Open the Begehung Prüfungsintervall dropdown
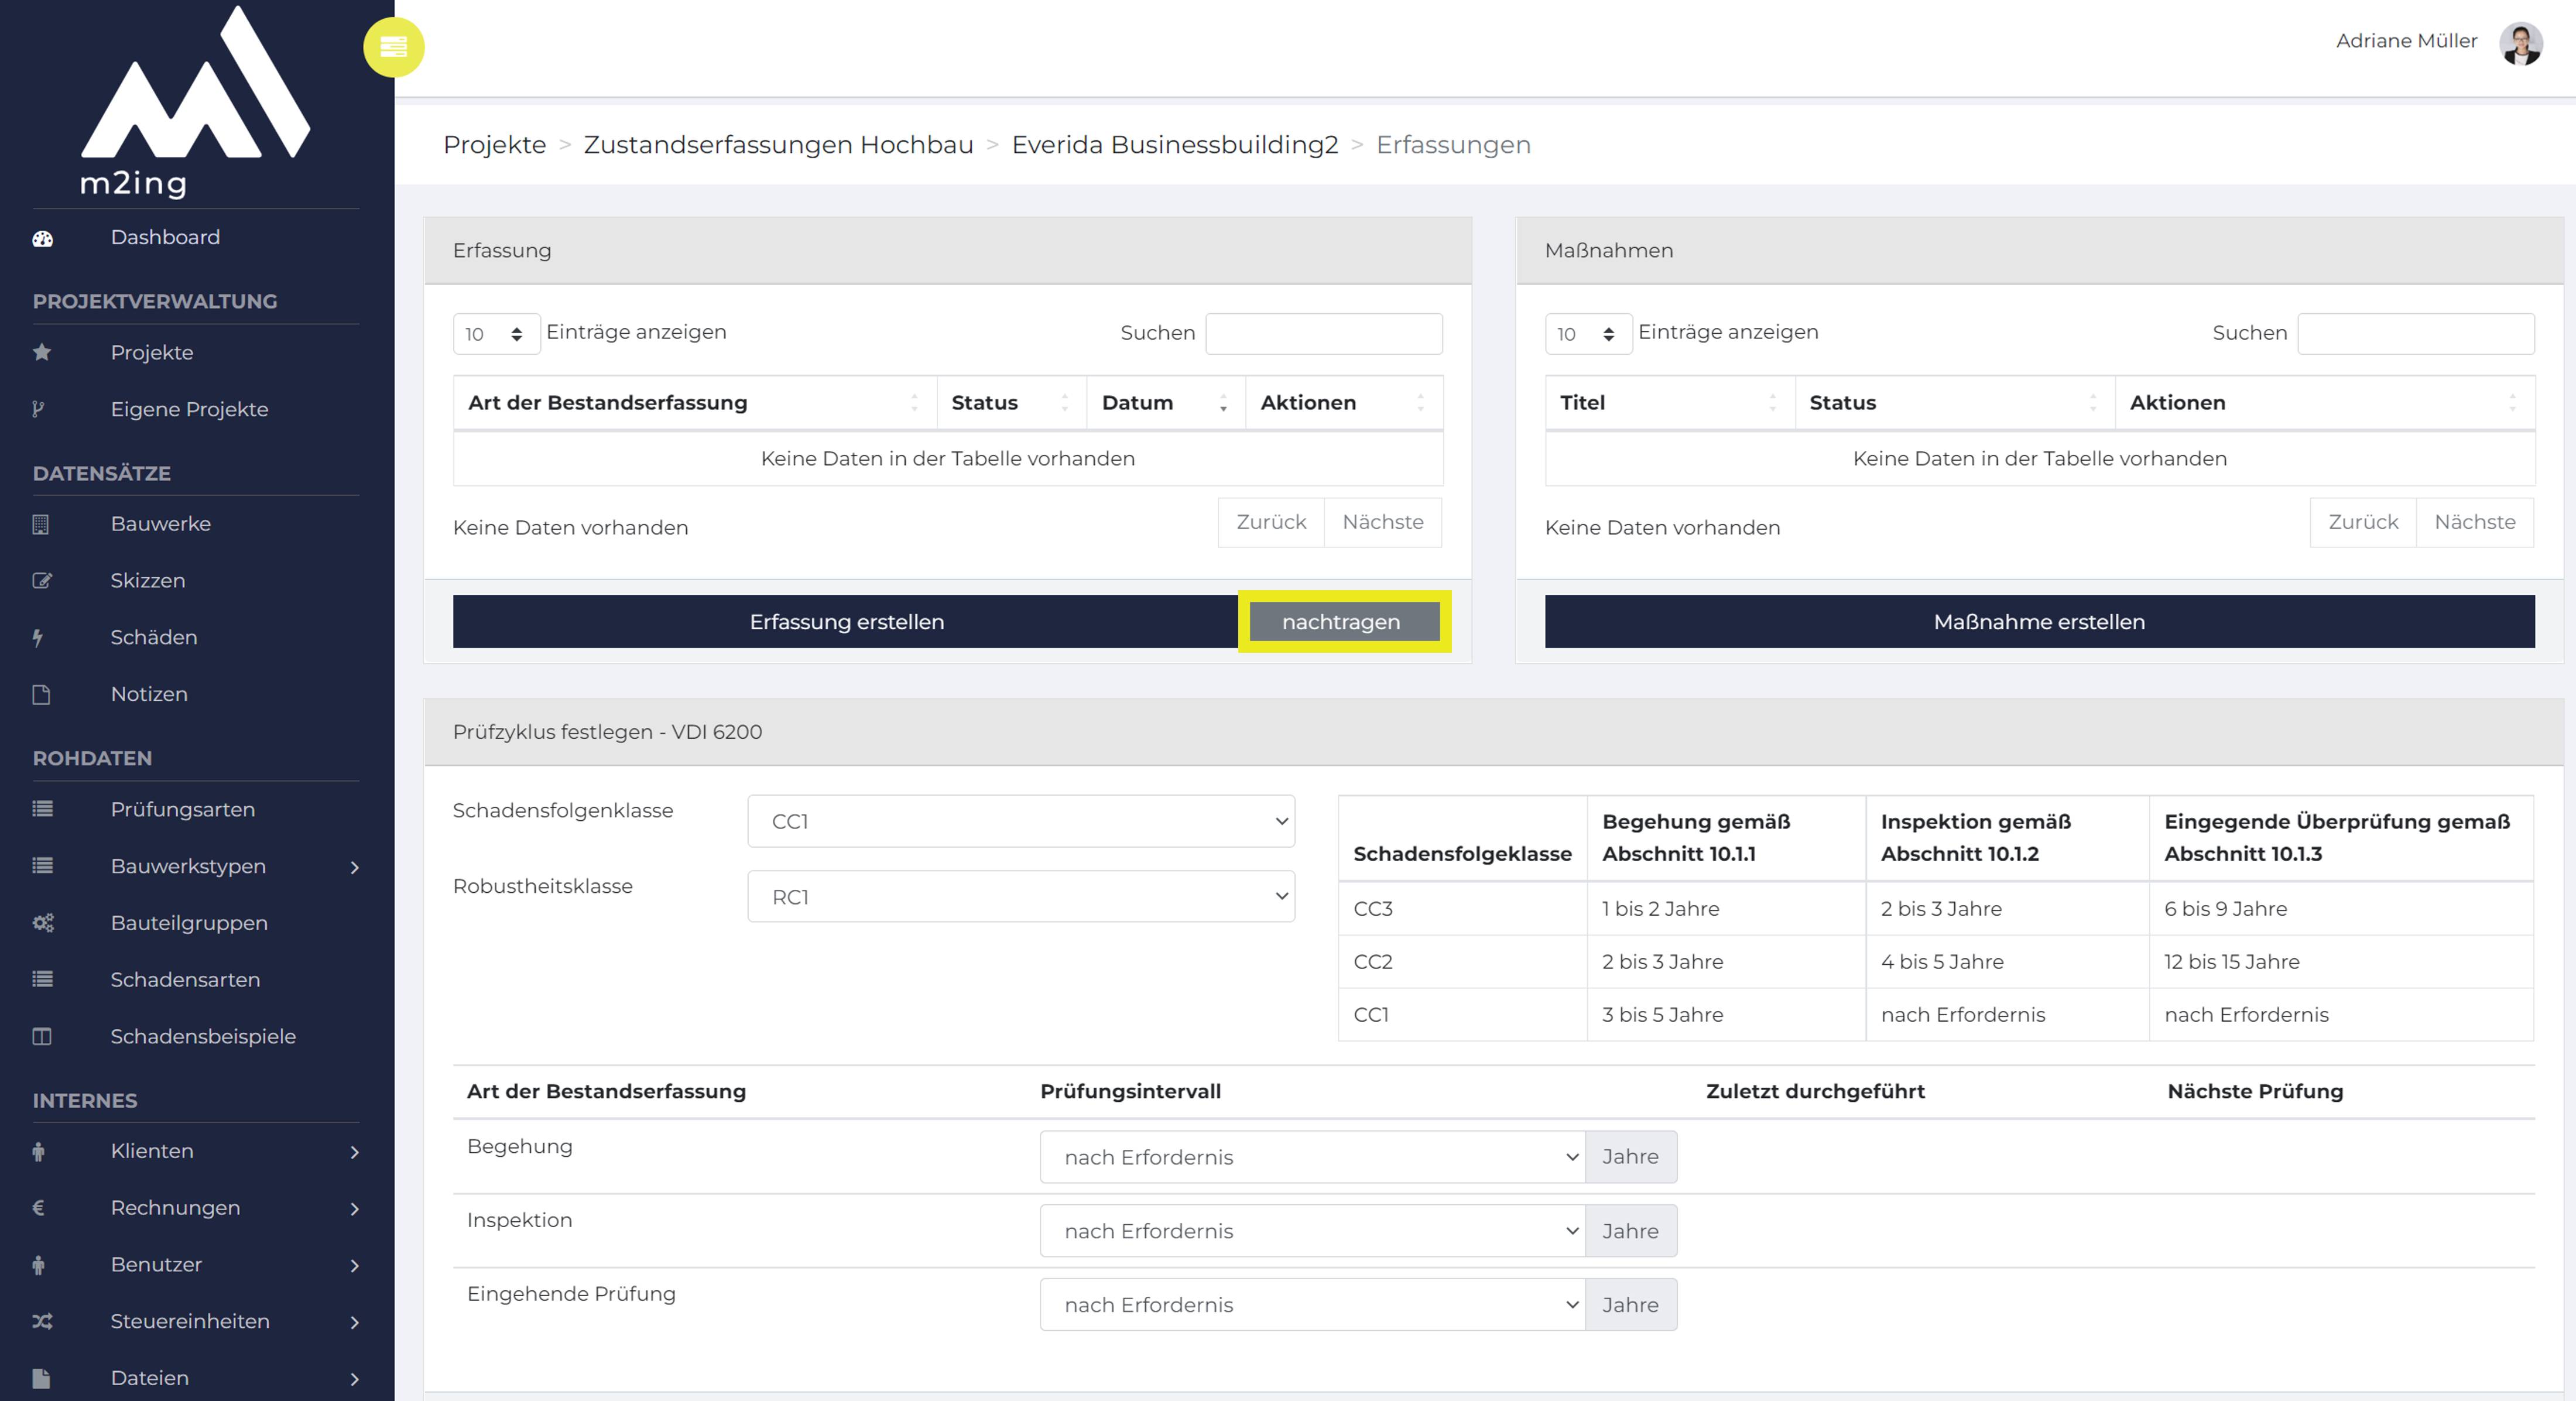This screenshot has height=1401, width=2576. [1312, 1157]
